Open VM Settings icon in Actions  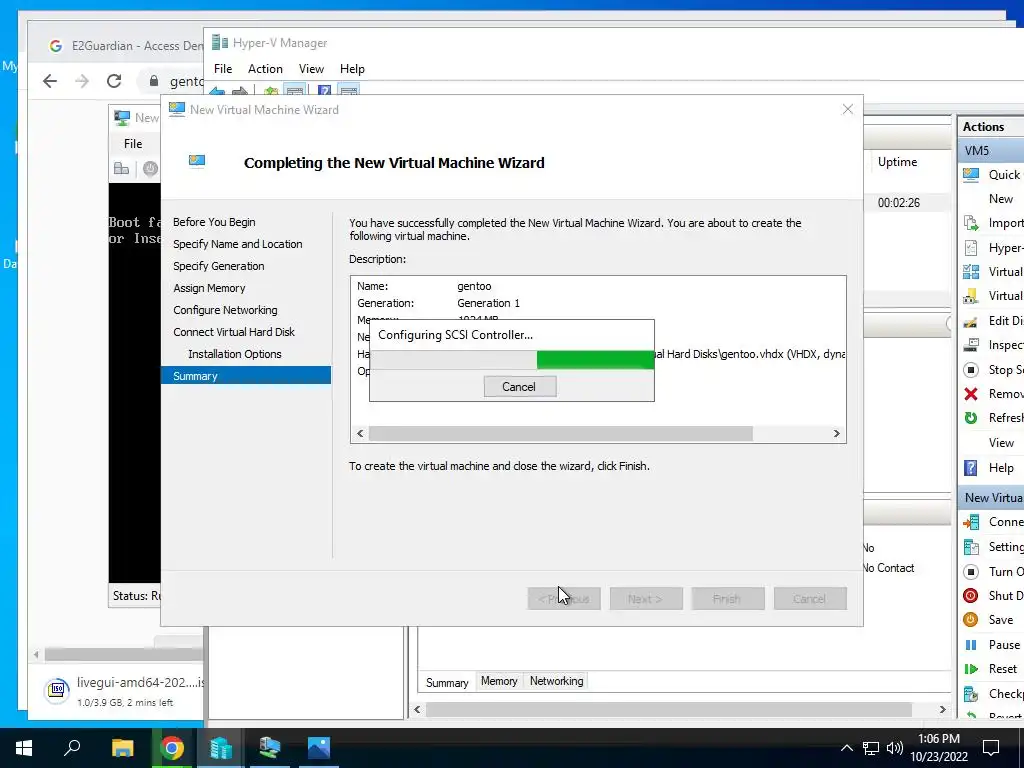pyautogui.click(x=971, y=547)
